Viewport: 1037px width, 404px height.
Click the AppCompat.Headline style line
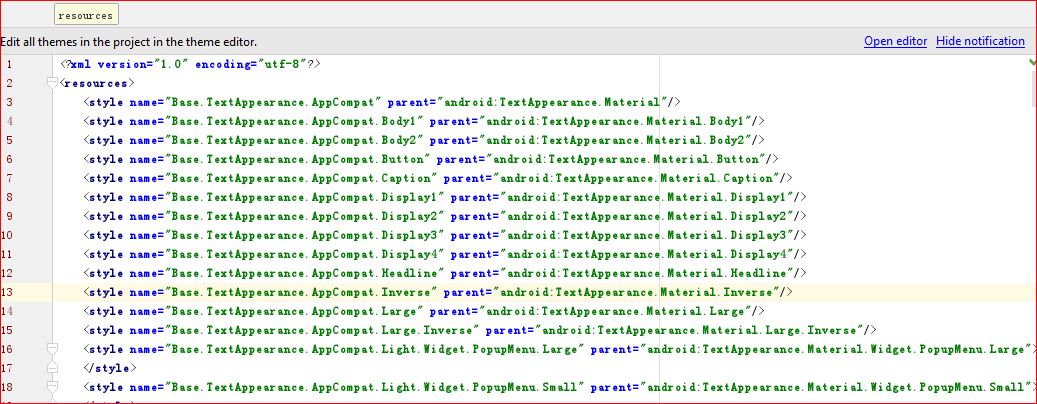pos(445,273)
